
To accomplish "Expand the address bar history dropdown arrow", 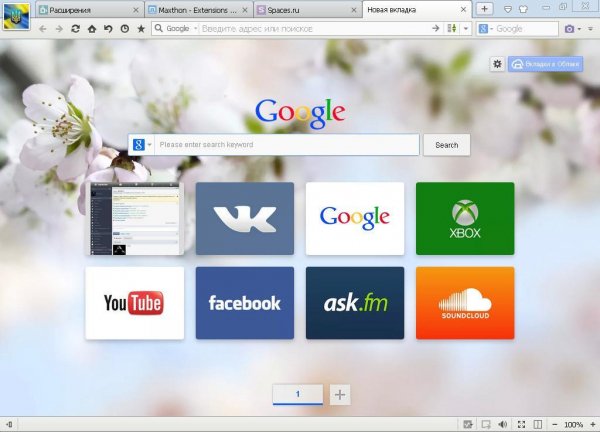I will tap(466, 28).
